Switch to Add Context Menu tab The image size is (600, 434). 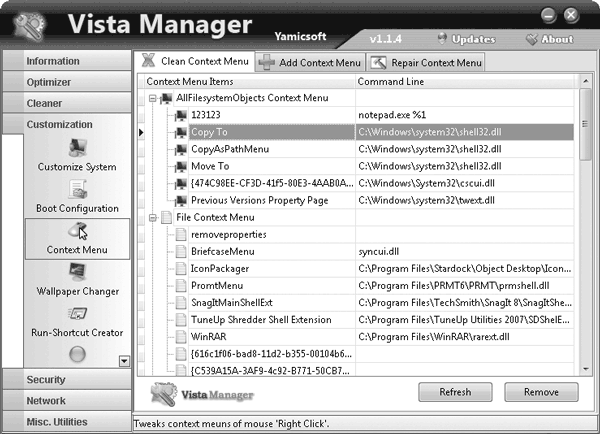coord(309,62)
